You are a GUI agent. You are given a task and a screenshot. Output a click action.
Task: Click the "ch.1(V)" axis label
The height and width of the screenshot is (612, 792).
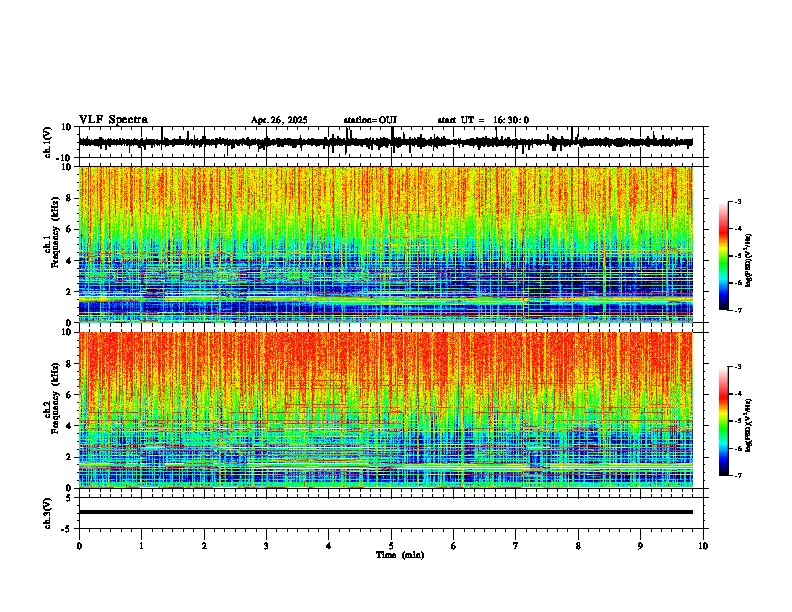[x=48, y=142]
